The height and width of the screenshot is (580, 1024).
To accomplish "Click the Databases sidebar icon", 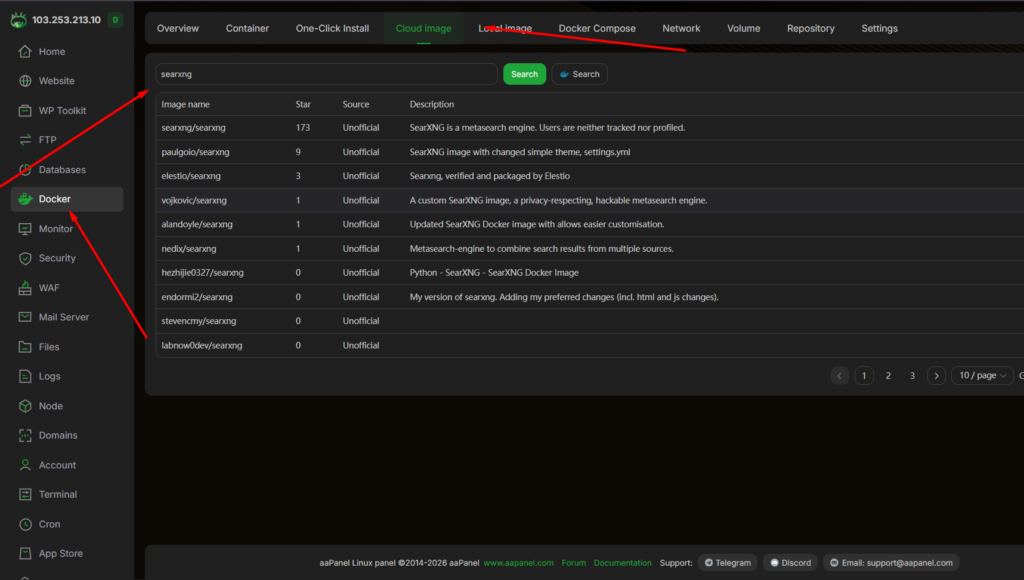I will click(x=25, y=170).
